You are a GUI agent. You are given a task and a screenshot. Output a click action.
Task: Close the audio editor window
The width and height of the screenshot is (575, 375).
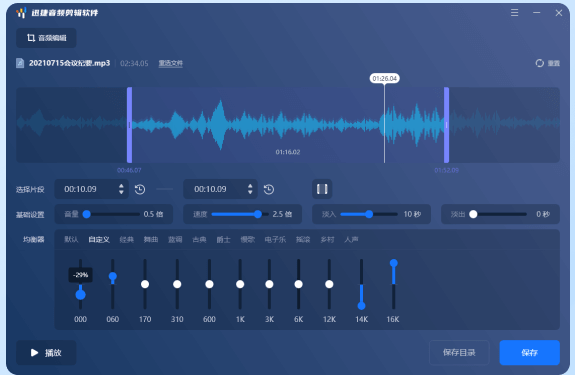click(x=558, y=13)
